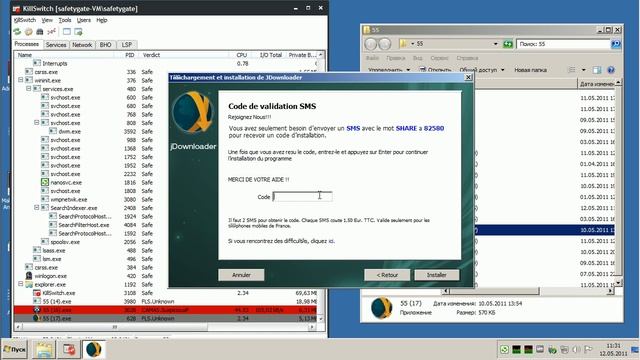Switch to the Services tab
The width and height of the screenshot is (640, 360).
click(x=56, y=45)
